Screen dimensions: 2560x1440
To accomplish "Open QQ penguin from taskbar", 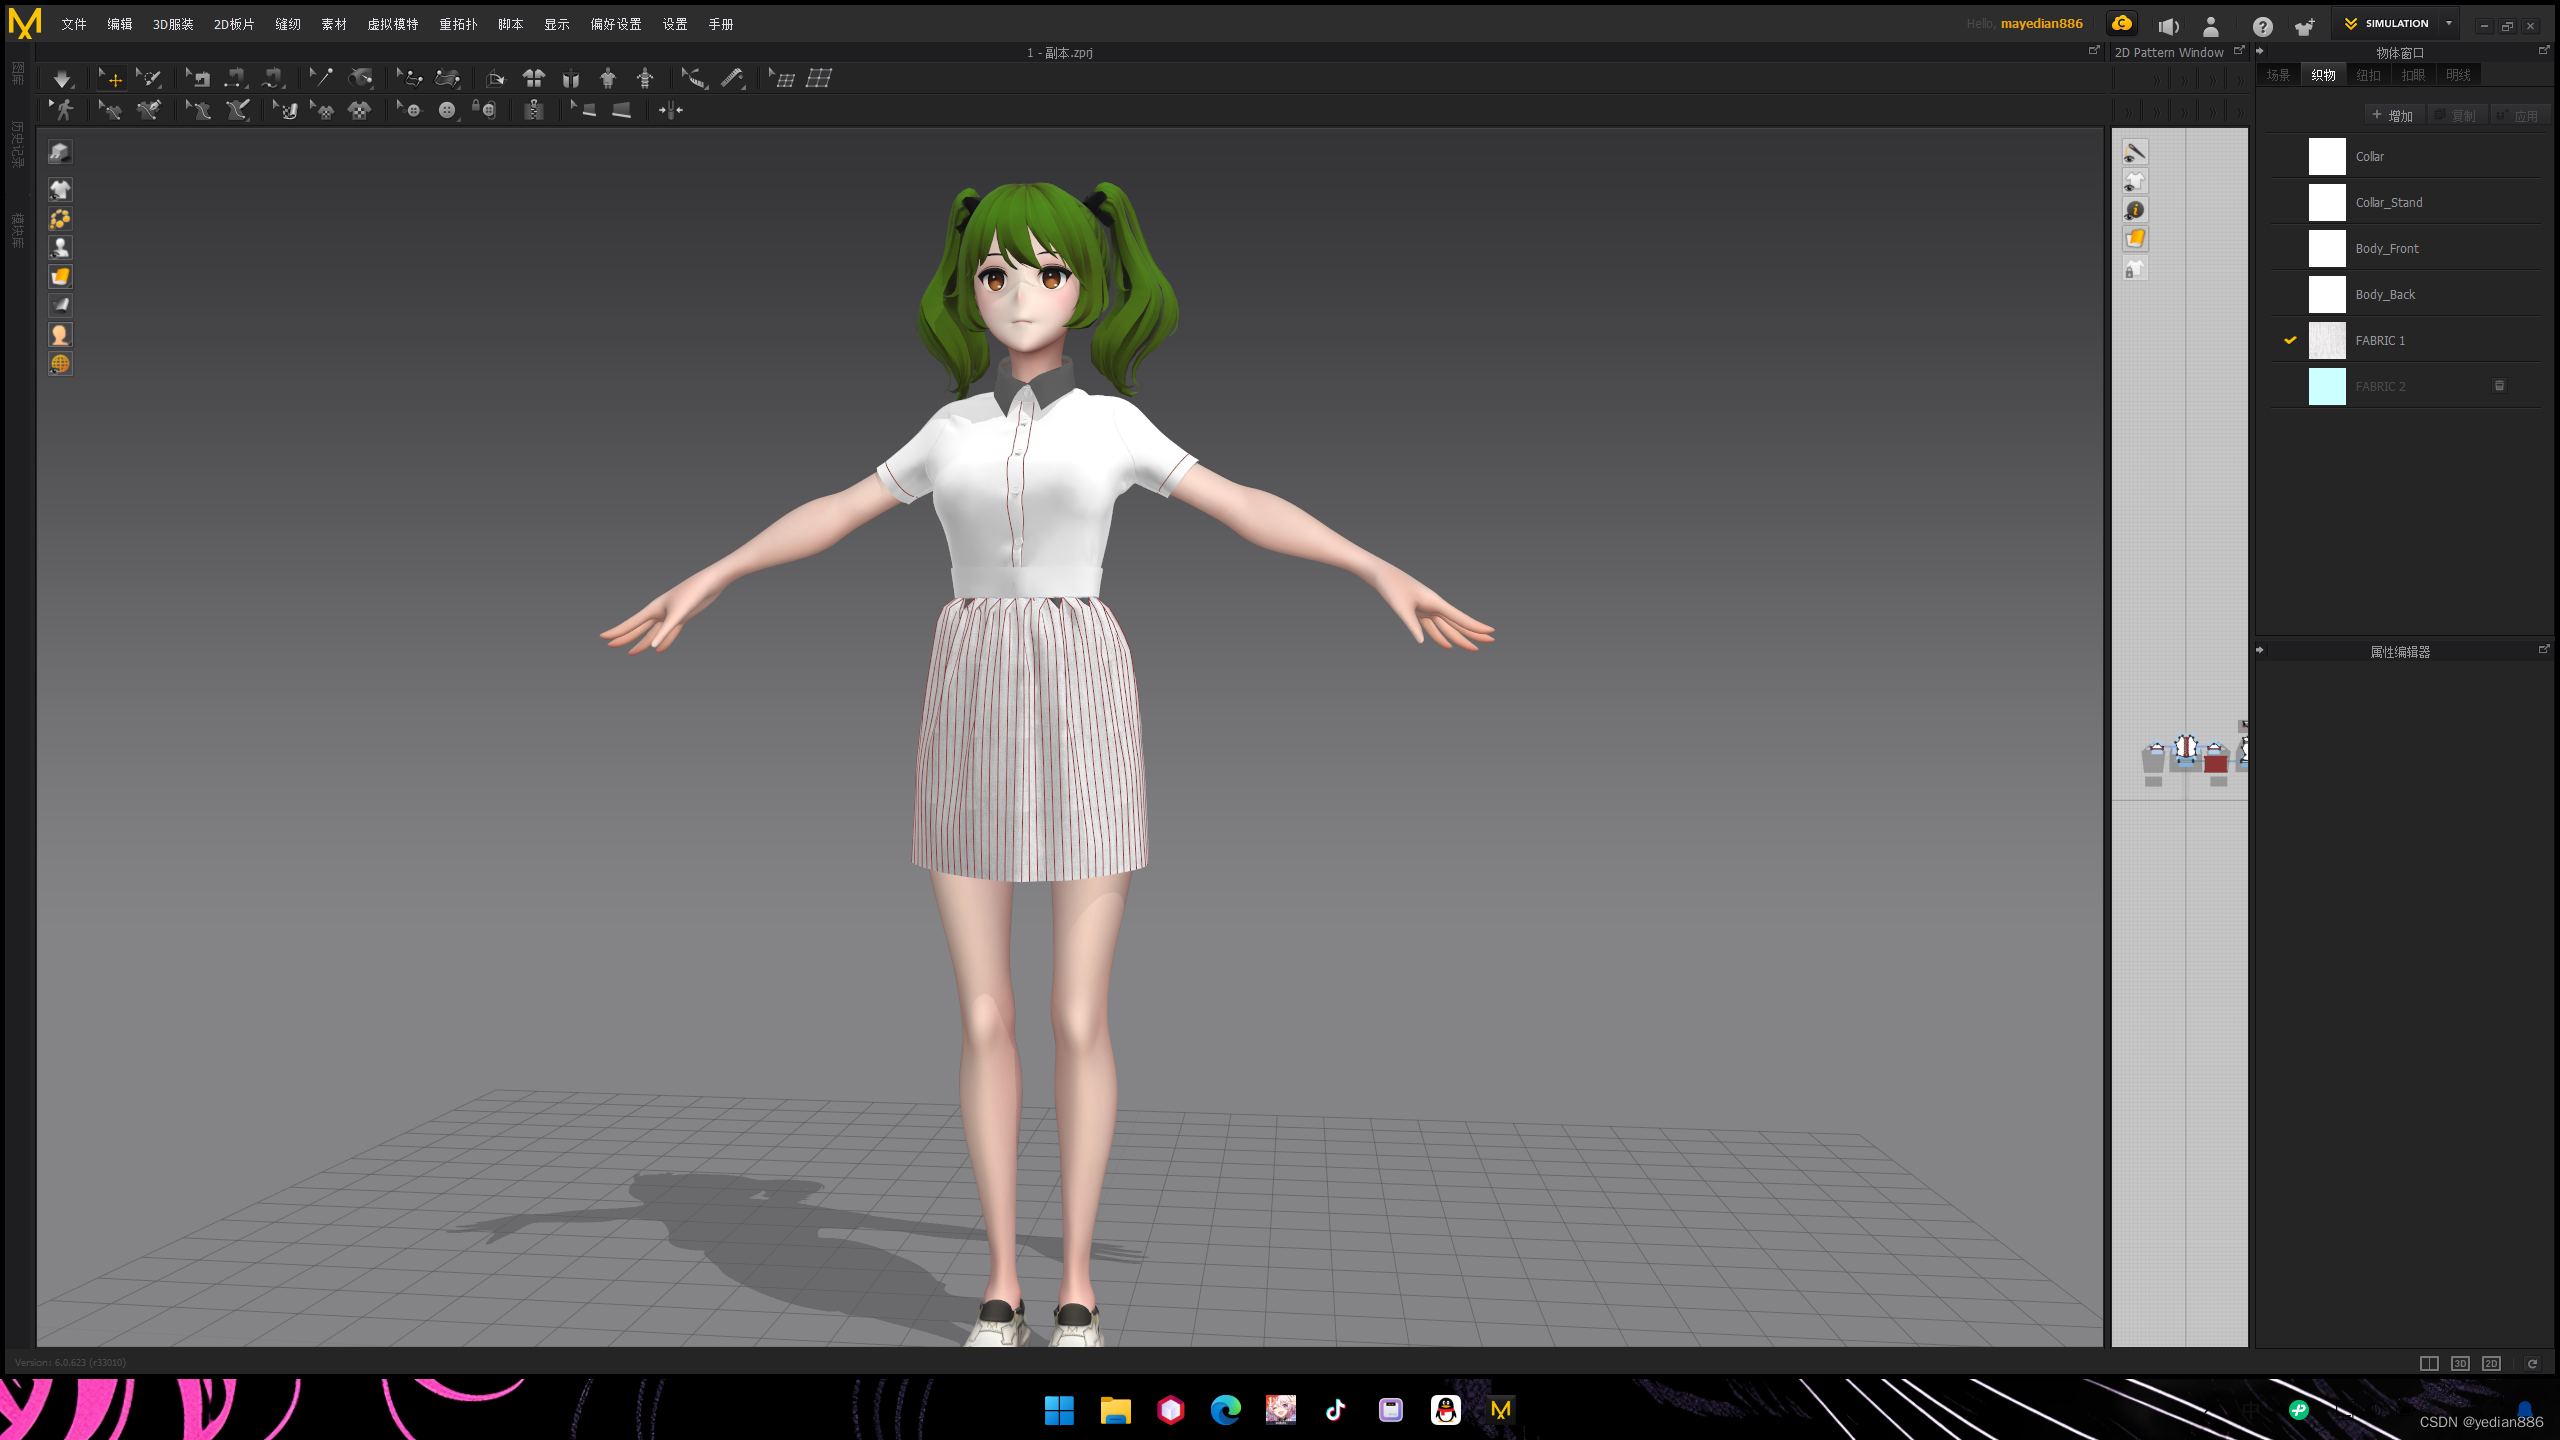I will tap(1445, 1410).
